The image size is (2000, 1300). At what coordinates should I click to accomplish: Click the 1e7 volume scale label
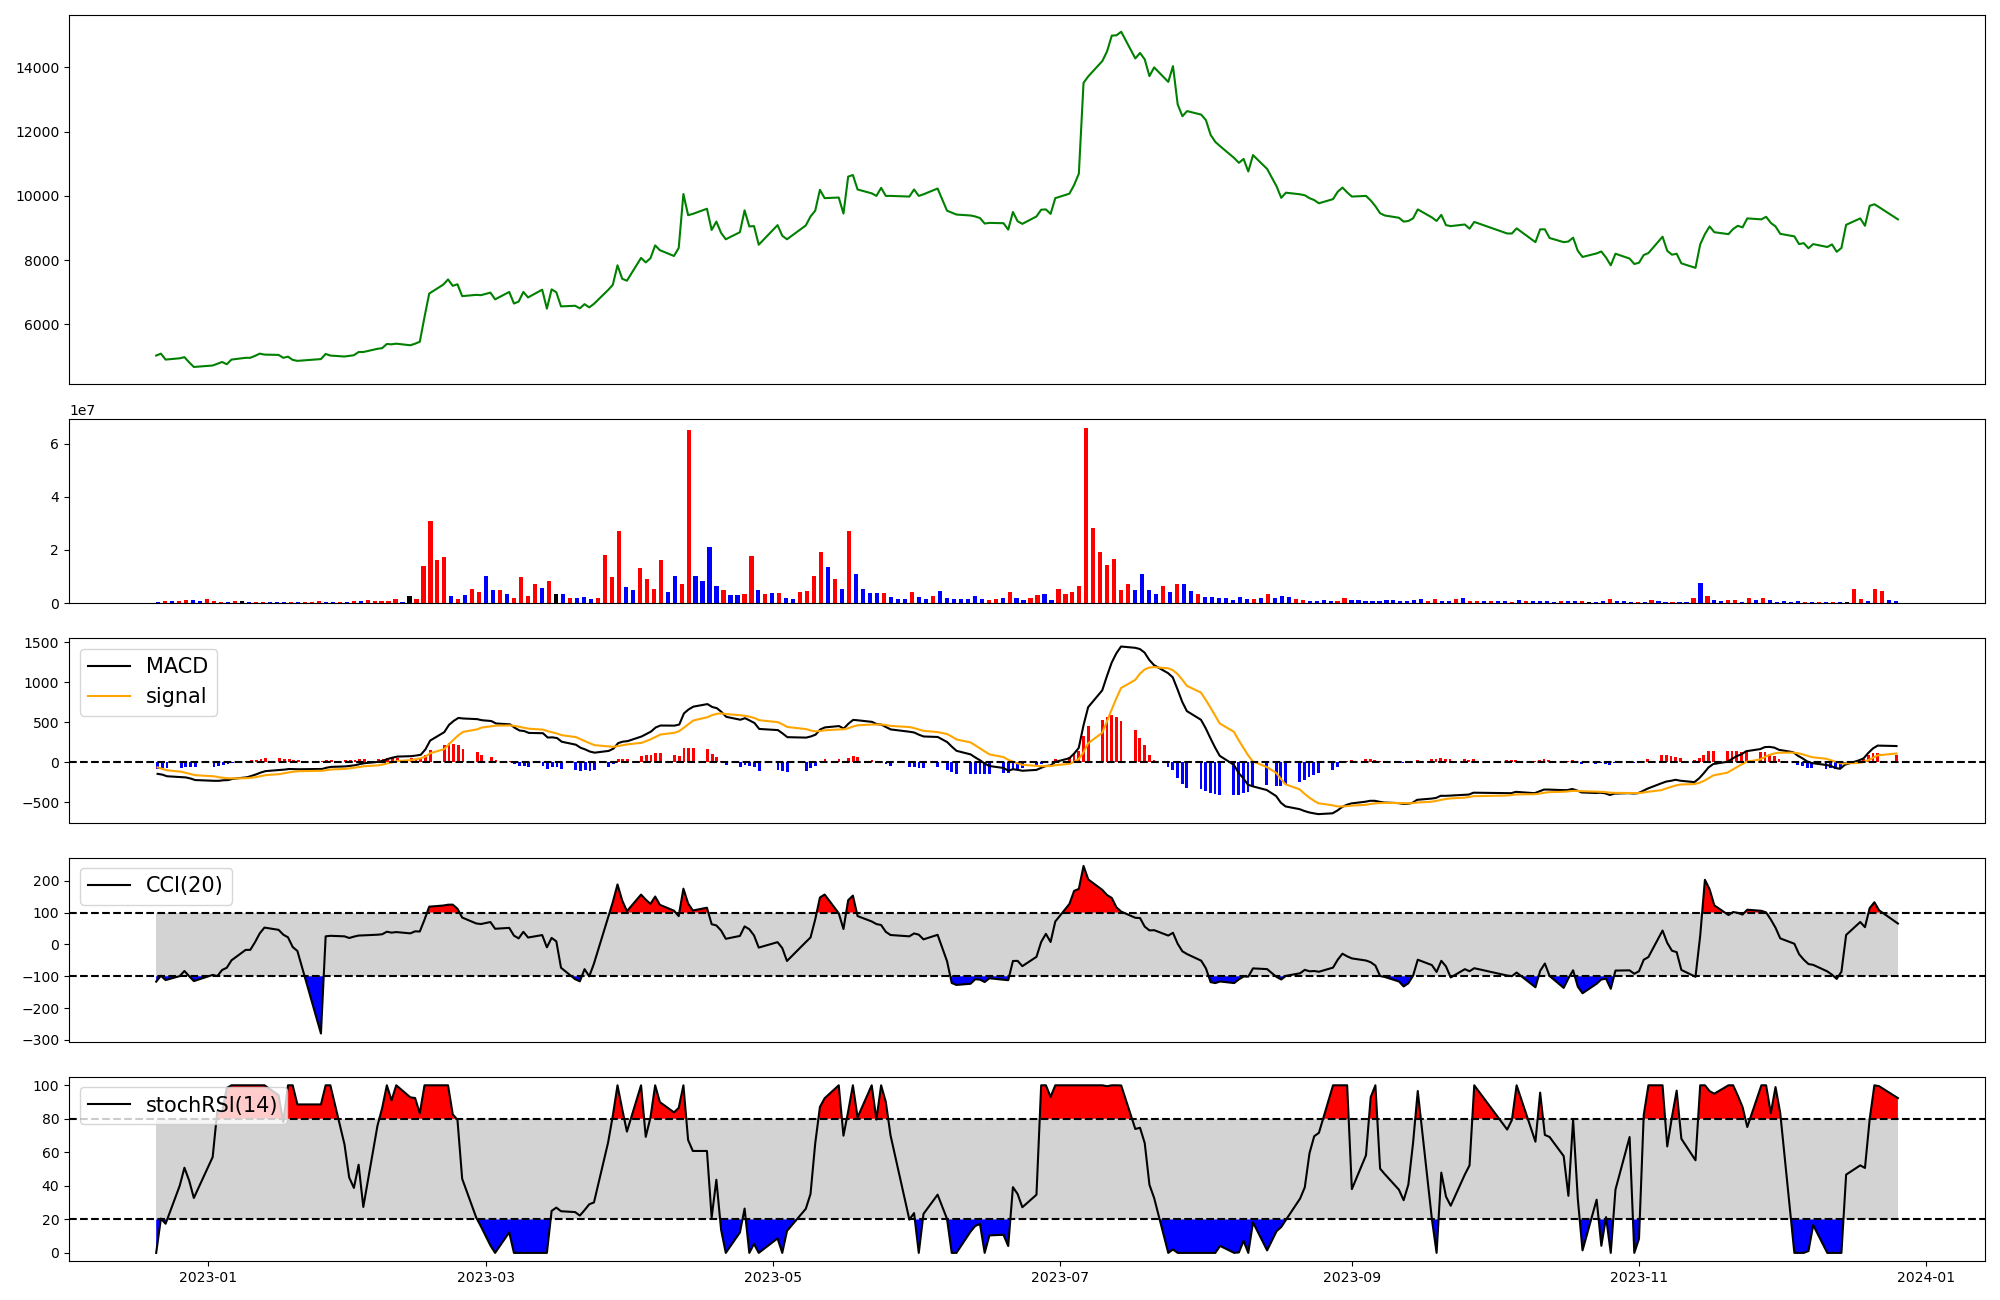[x=83, y=410]
